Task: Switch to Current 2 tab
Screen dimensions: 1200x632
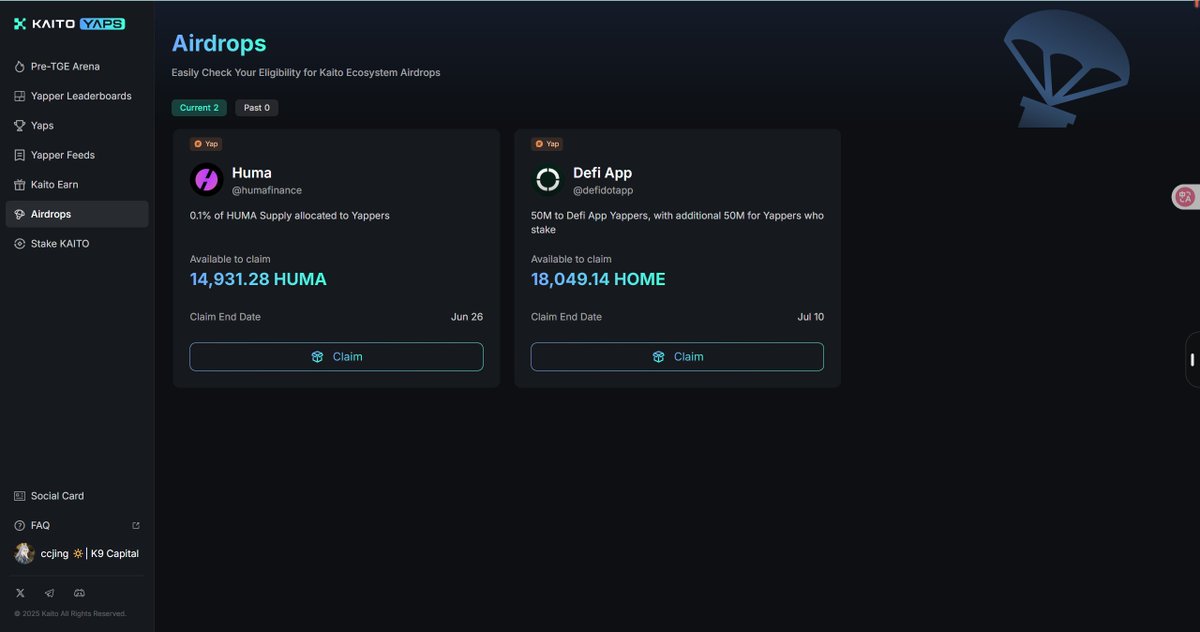Action: tap(199, 108)
